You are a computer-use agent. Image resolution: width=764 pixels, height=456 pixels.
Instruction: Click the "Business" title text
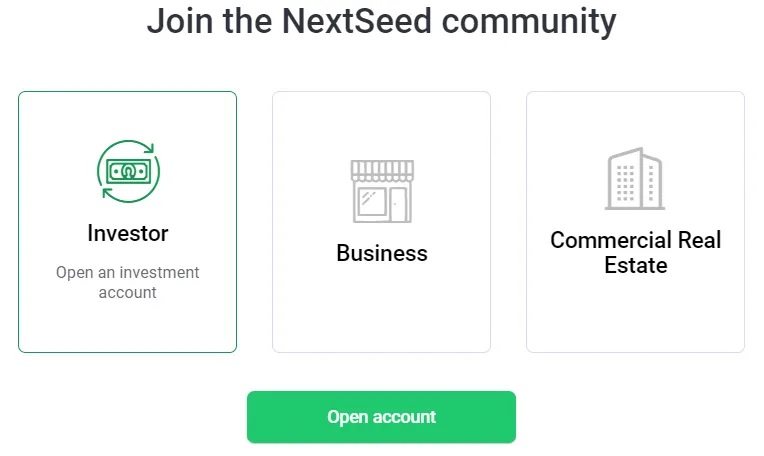[x=382, y=253]
